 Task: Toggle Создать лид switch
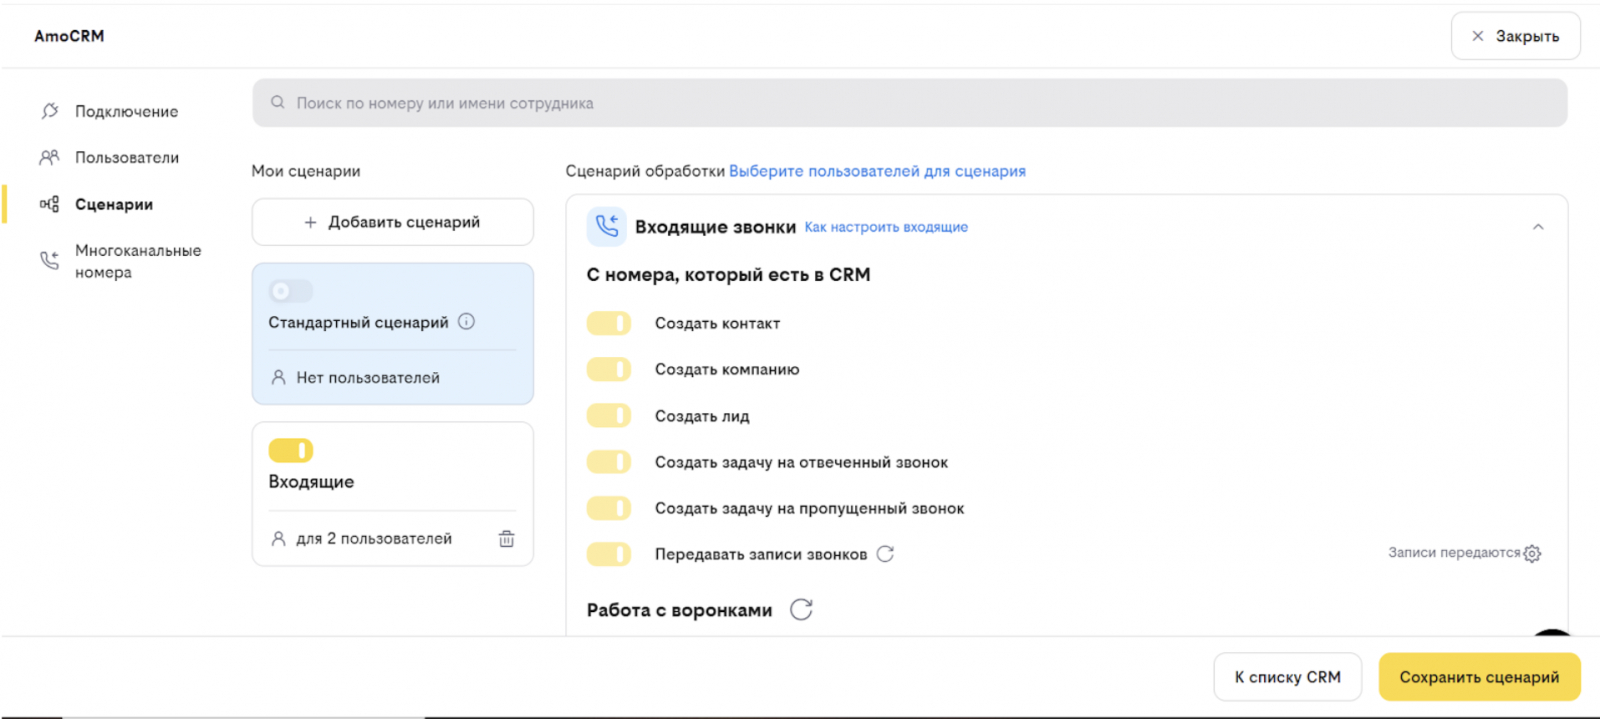tap(609, 416)
